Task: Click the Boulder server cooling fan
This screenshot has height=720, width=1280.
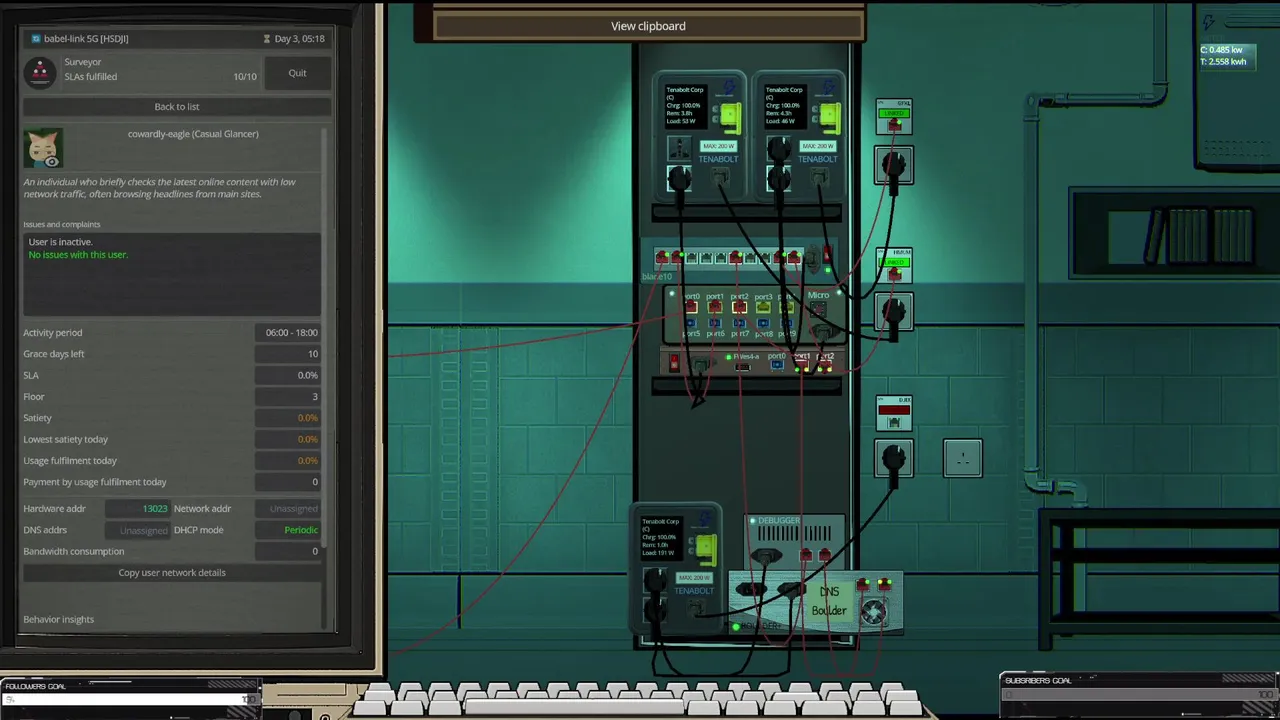Action: coord(874,613)
